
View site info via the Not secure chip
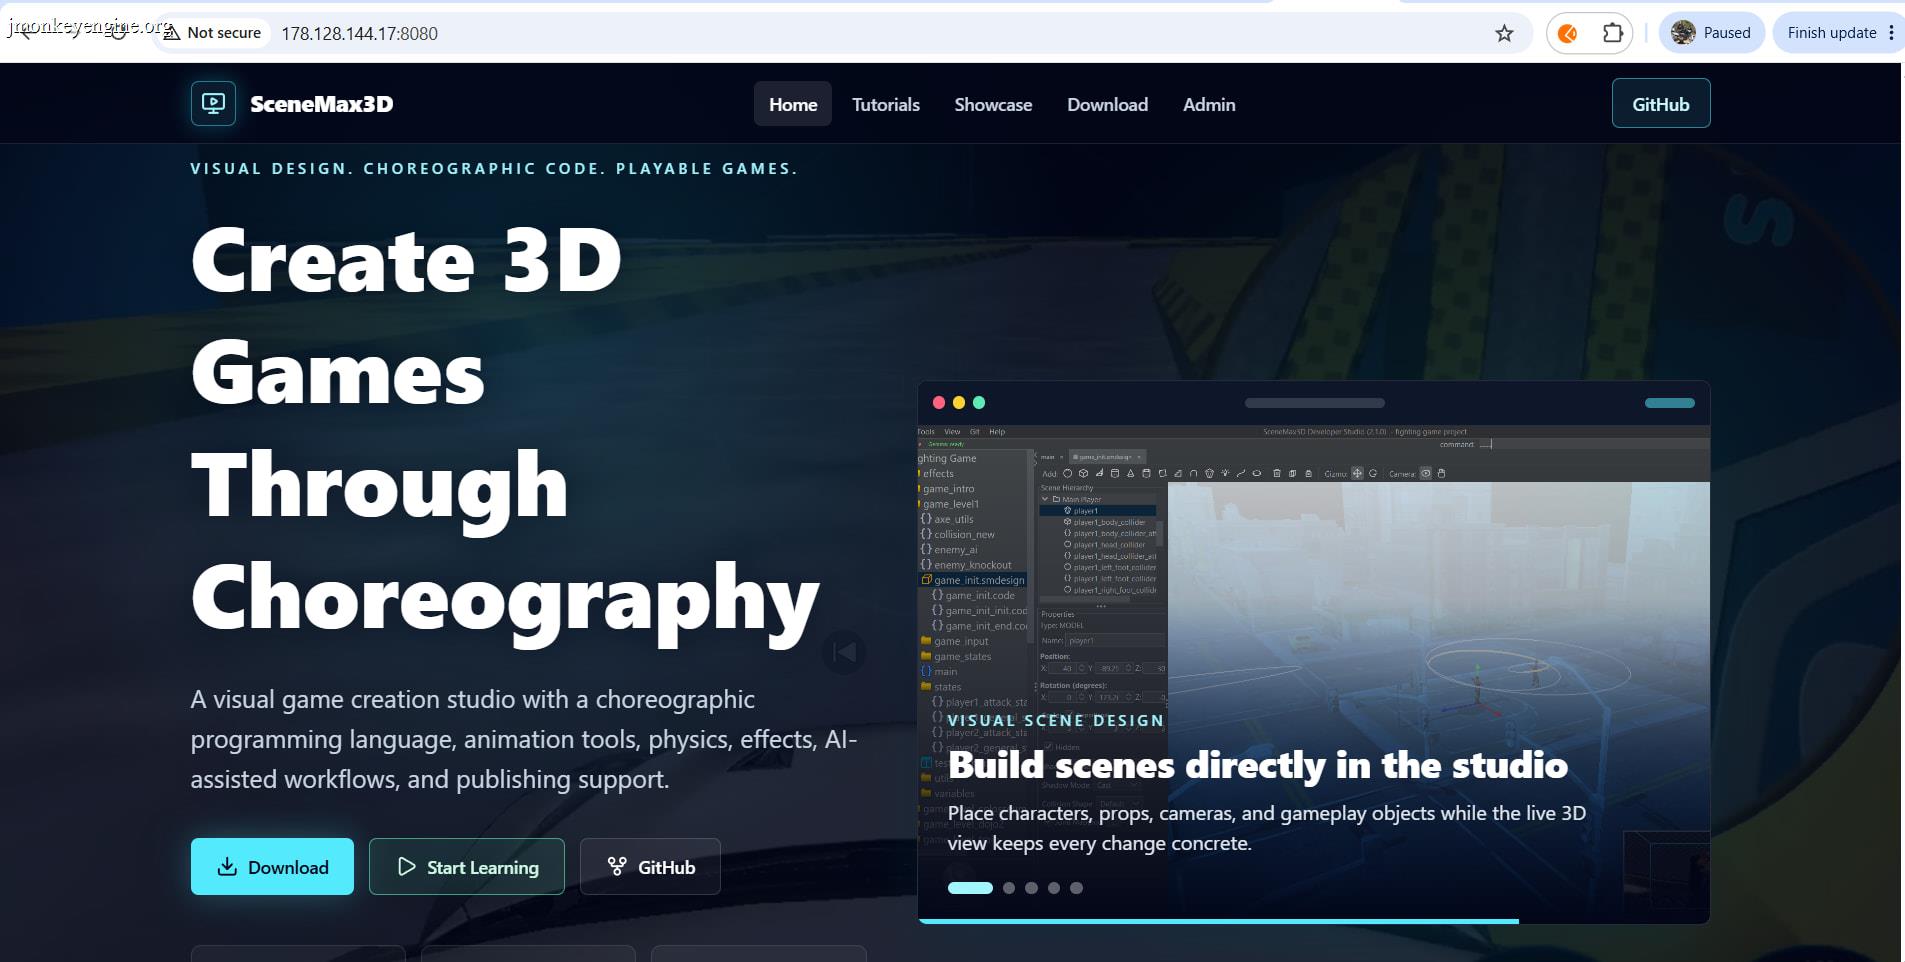[x=213, y=33]
